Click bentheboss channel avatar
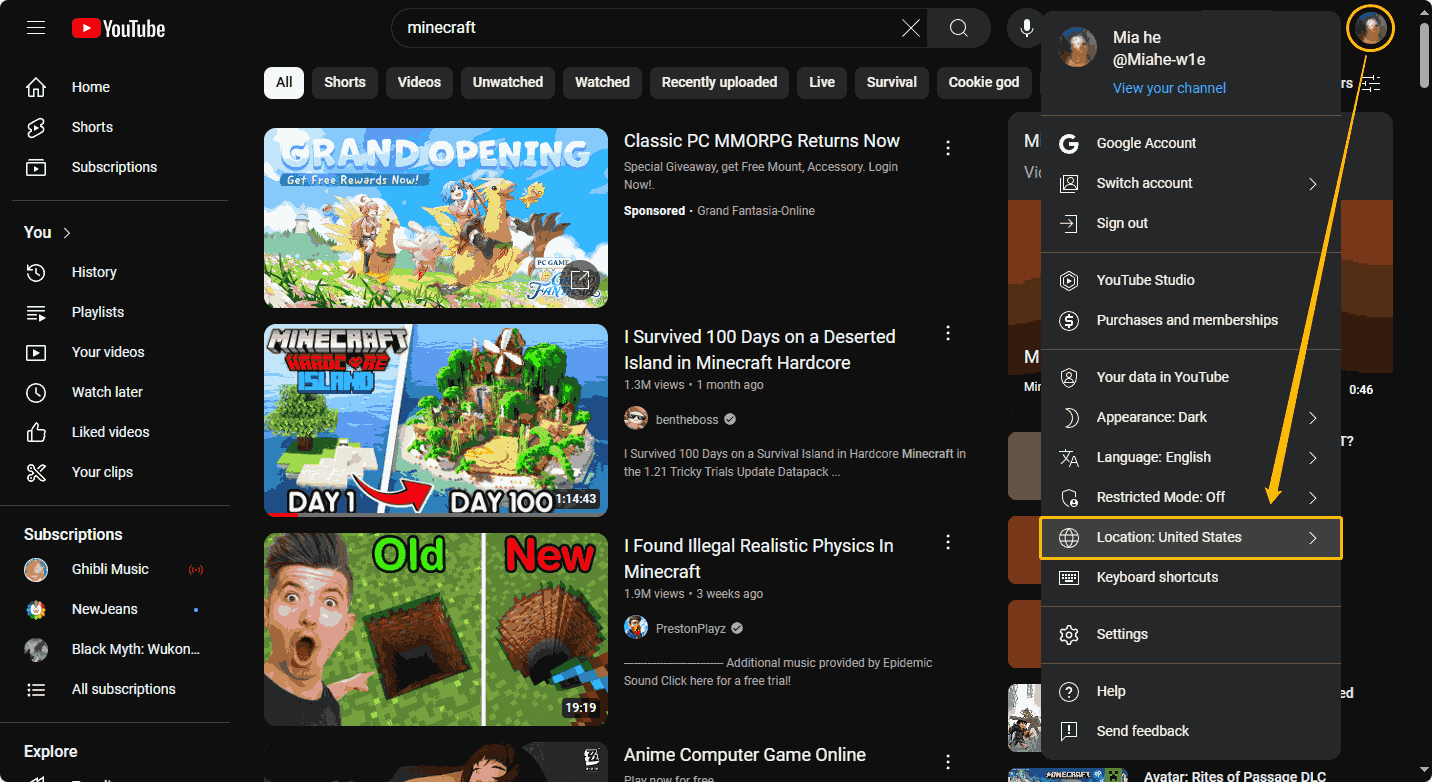Viewport: 1432px width, 782px height. [636, 419]
